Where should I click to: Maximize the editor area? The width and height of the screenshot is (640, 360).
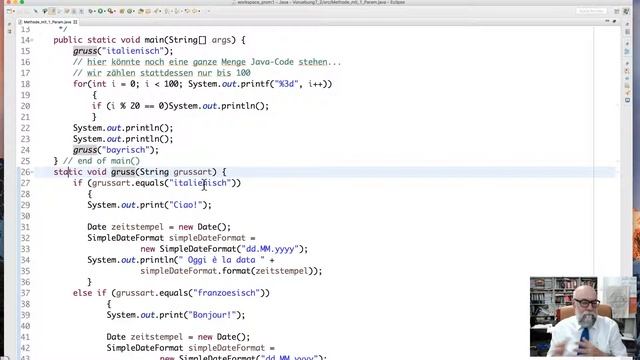(614, 21)
